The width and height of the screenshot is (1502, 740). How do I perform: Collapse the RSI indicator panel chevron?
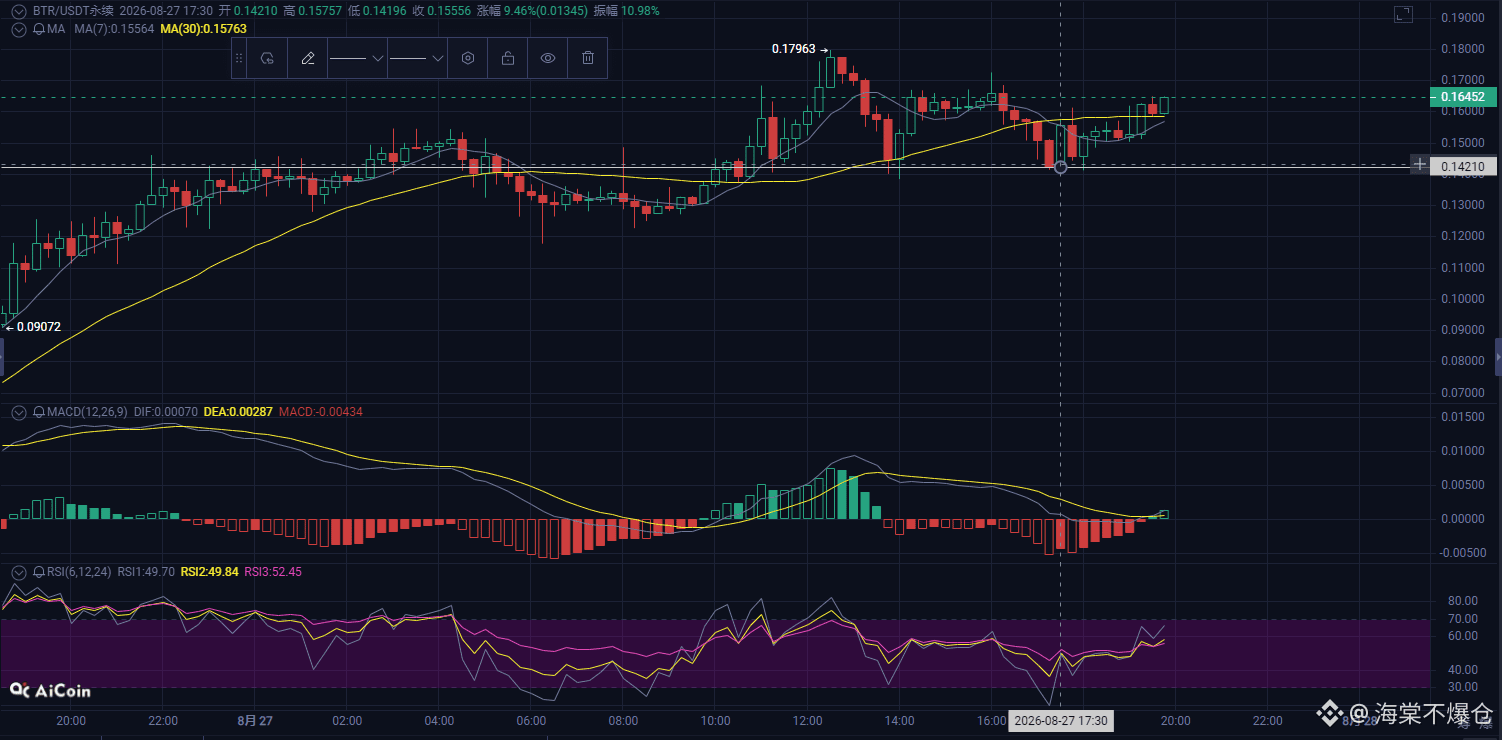[x=19, y=572]
